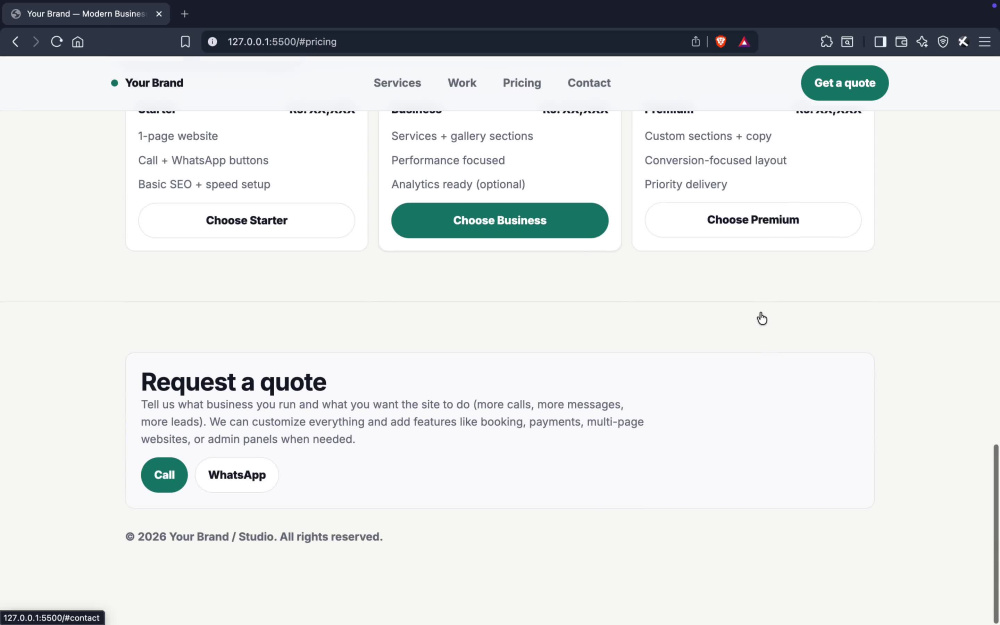
Task: Click 'Services + gallery sections' text
Action: coord(462,136)
